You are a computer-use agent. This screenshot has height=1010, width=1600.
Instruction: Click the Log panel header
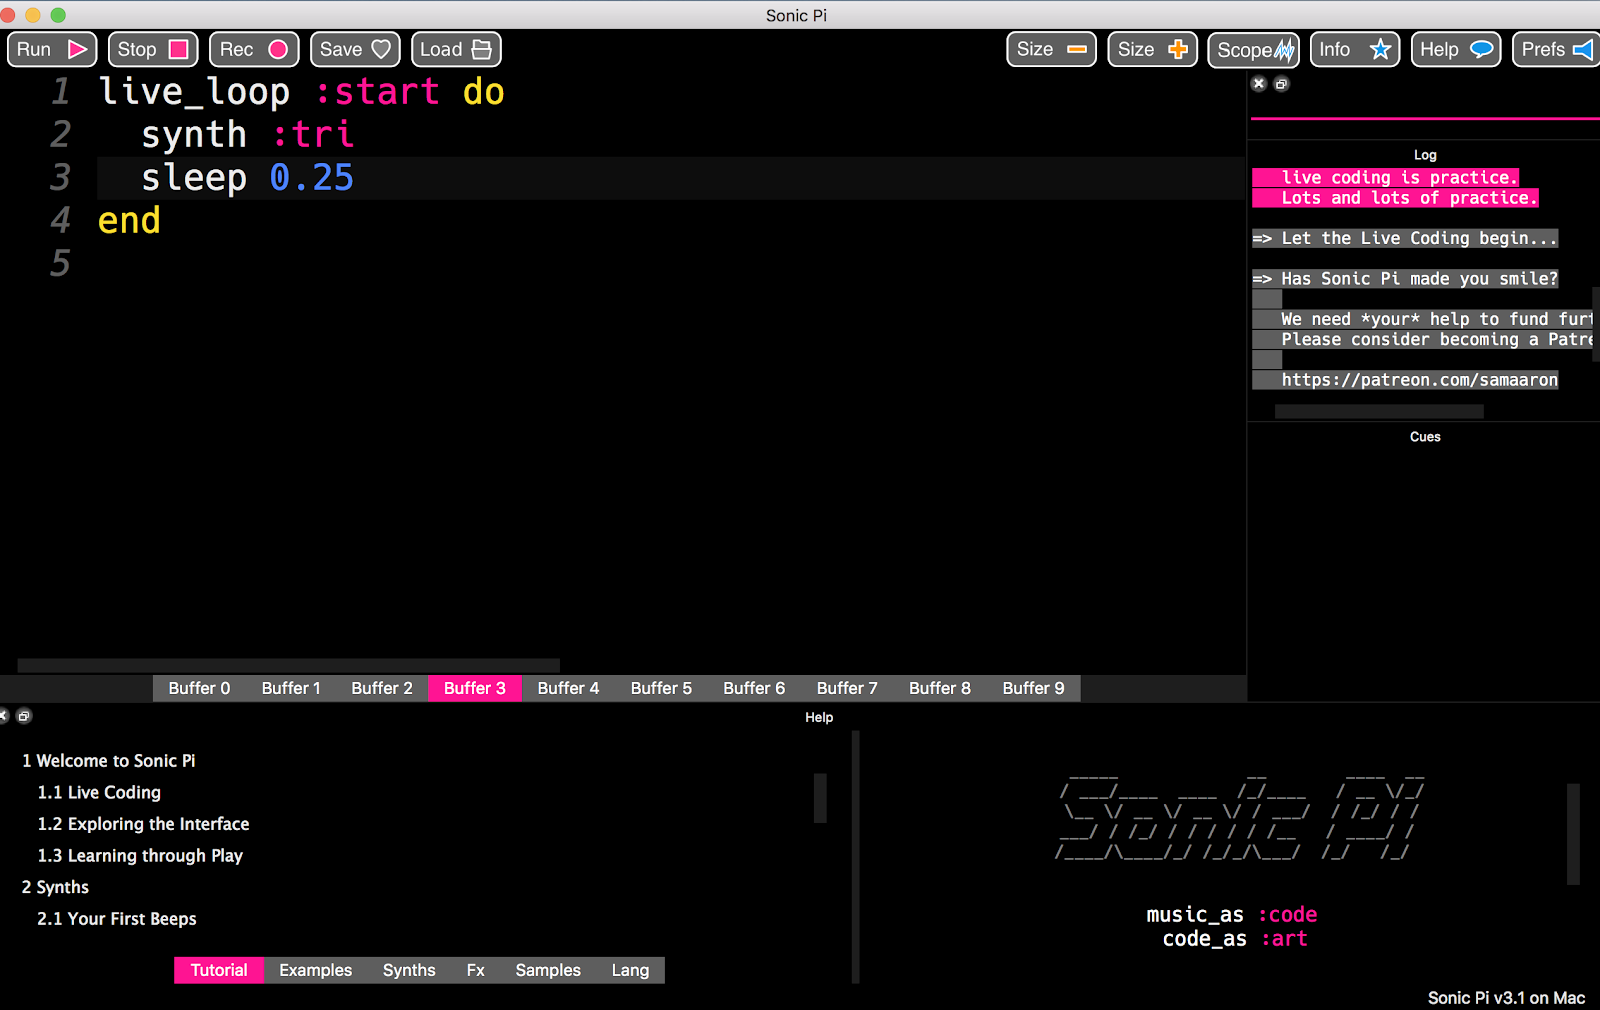1425,155
